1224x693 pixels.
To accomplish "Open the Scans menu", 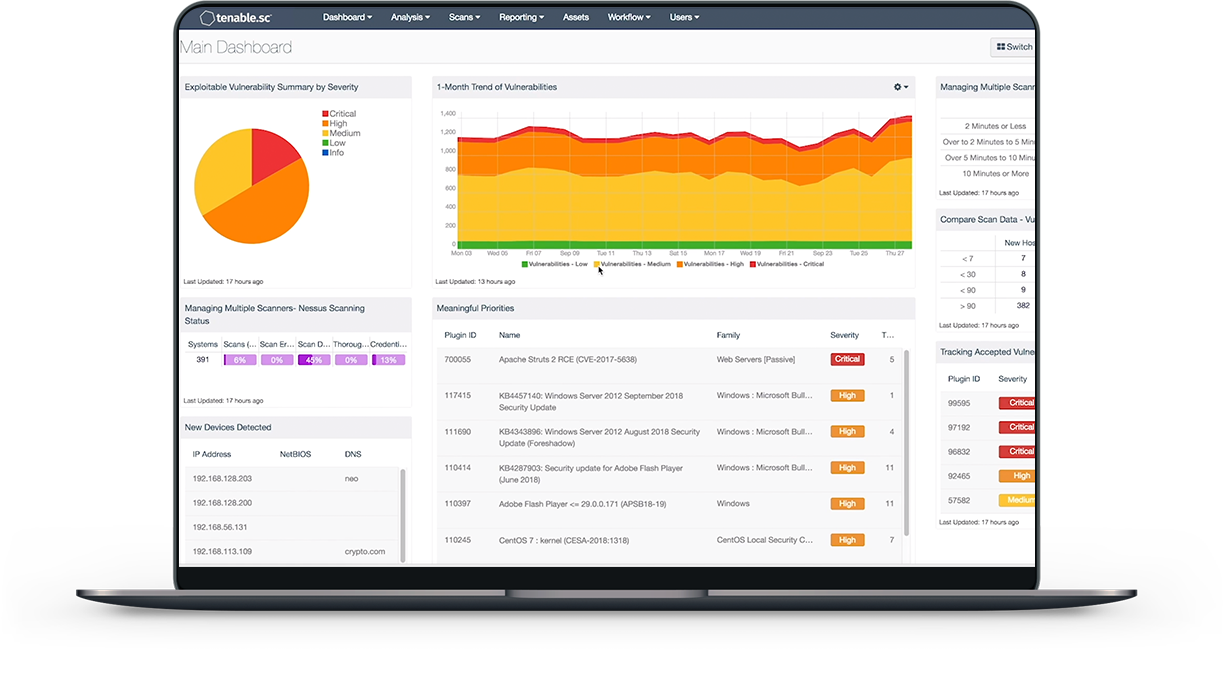I will point(464,17).
